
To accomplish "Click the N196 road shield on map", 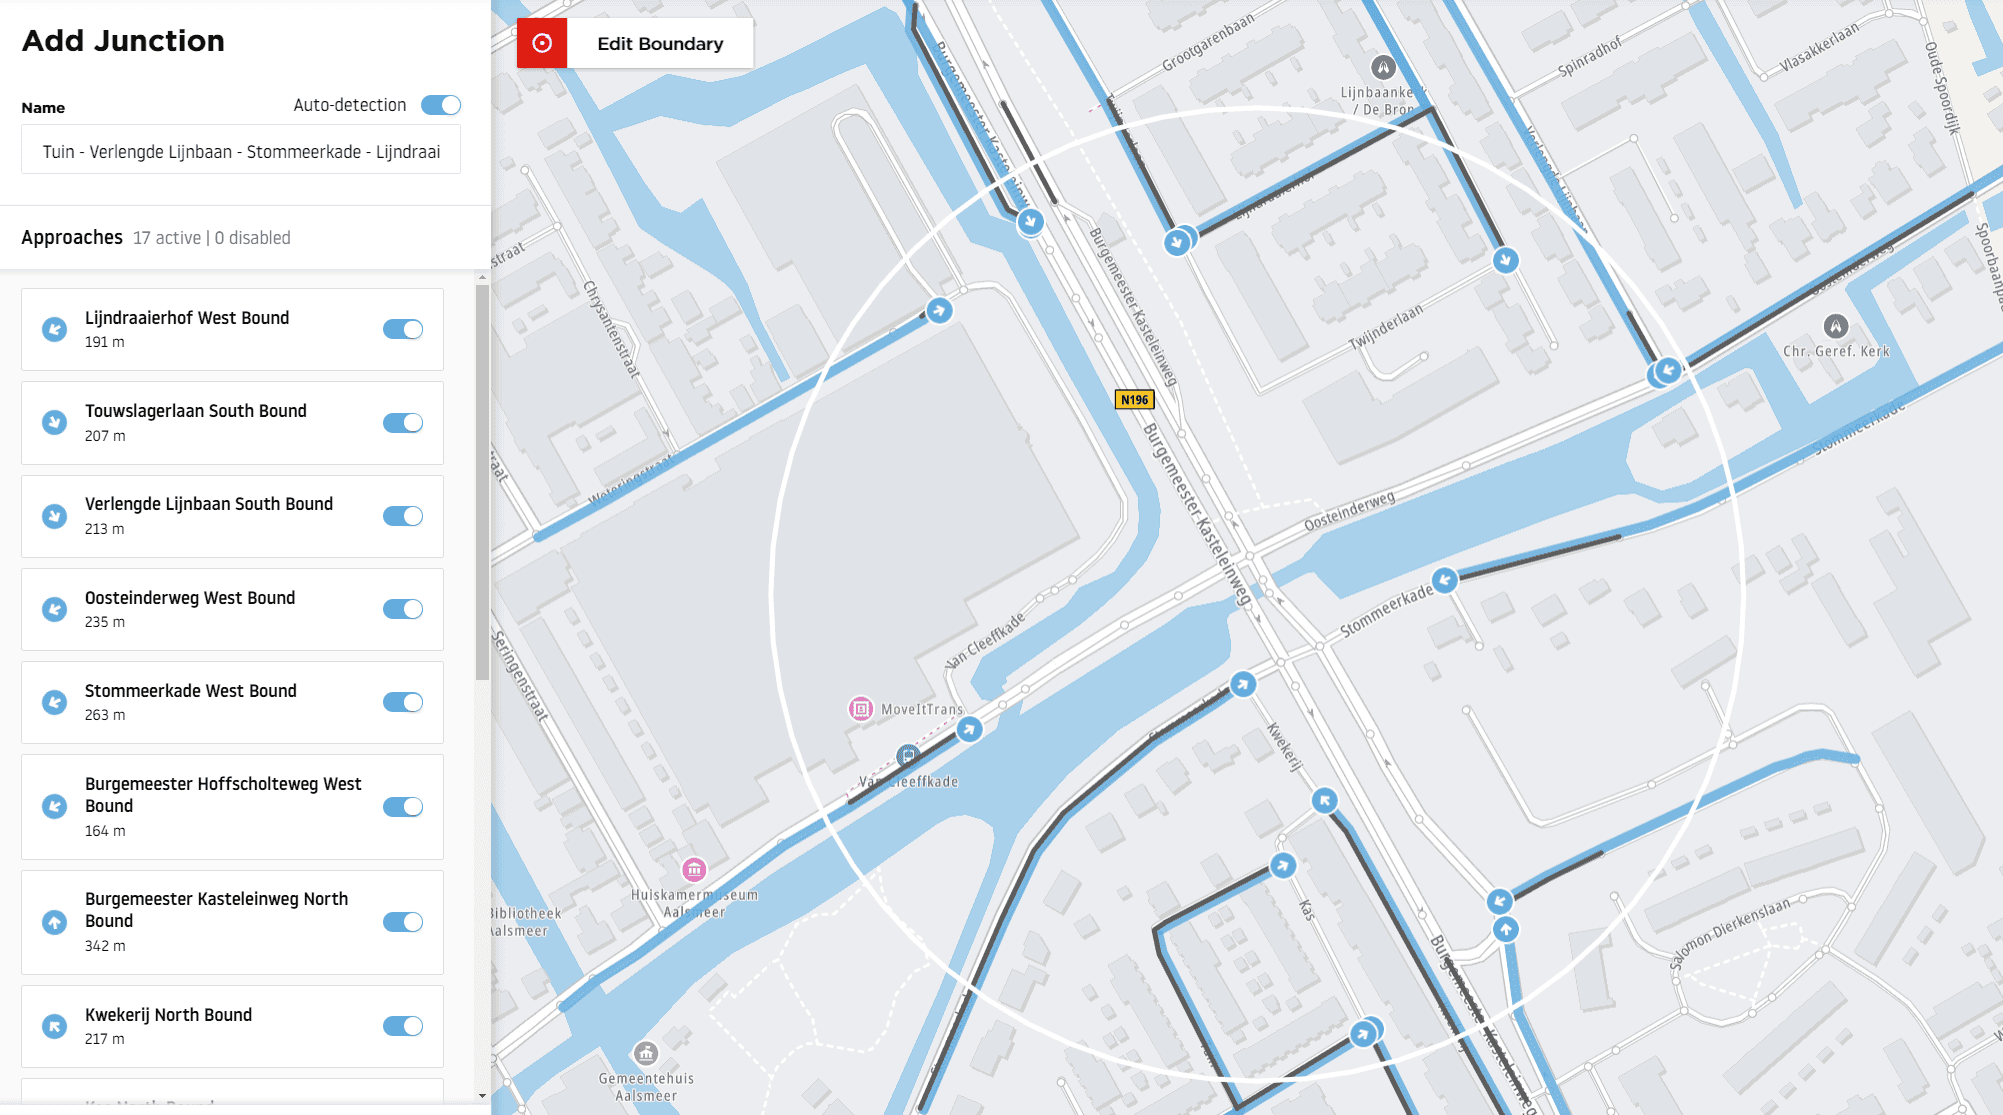I will tap(1134, 400).
